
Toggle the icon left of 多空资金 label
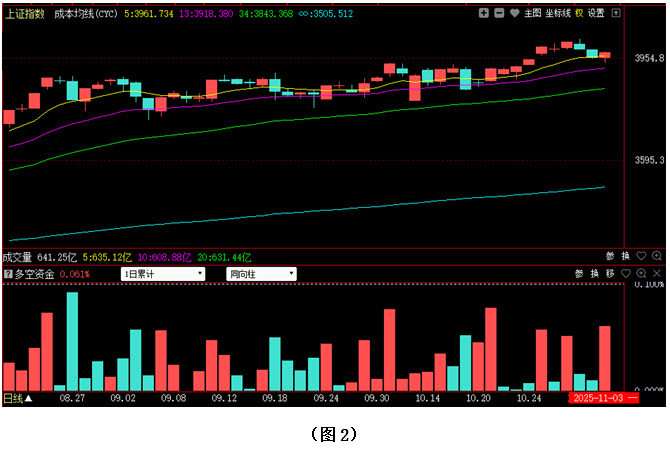coord(8,273)
